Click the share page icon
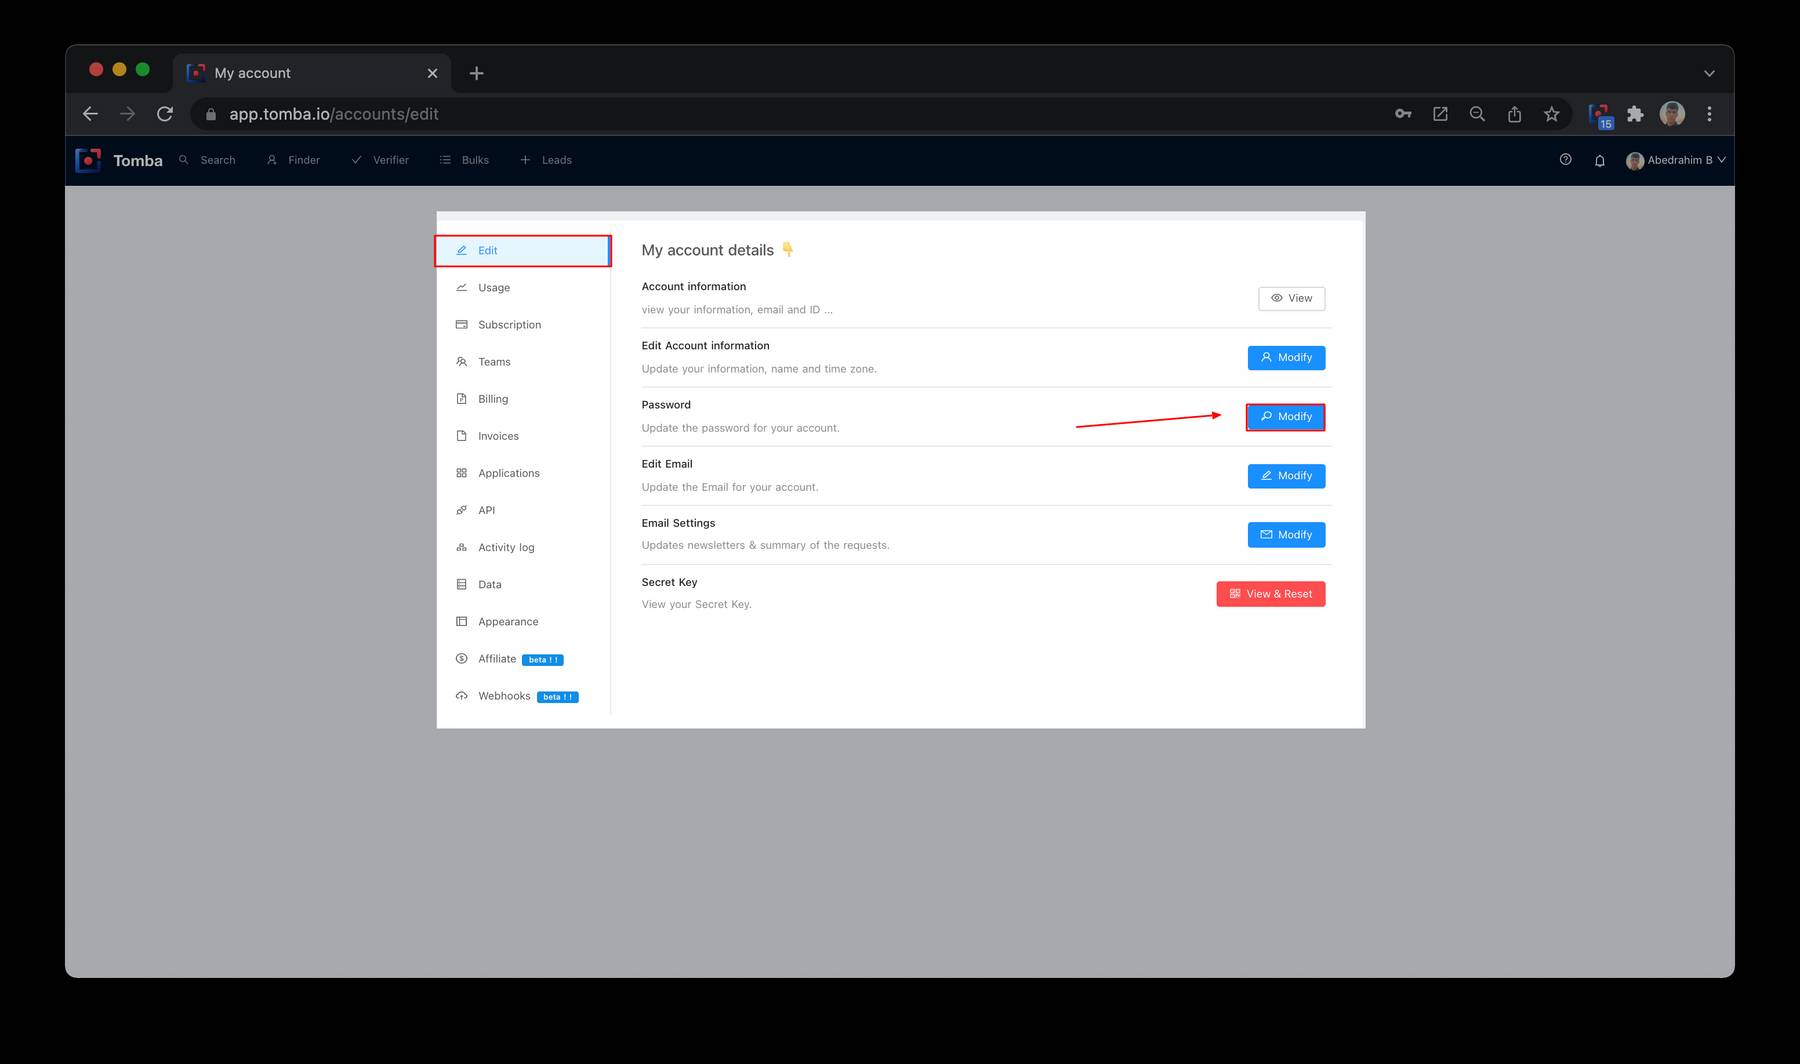This screenshot has width=1800, height=1064. coord(1514,114)
